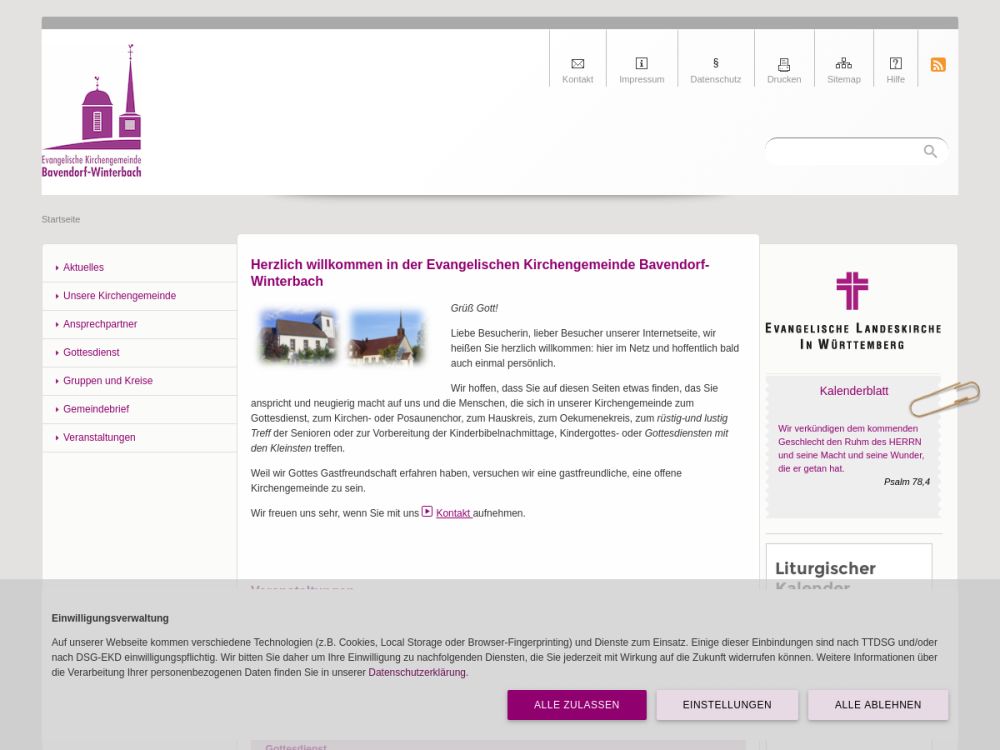
Task: Click the EINSTELLUNGEN consent button
Action: pos(727,705)
